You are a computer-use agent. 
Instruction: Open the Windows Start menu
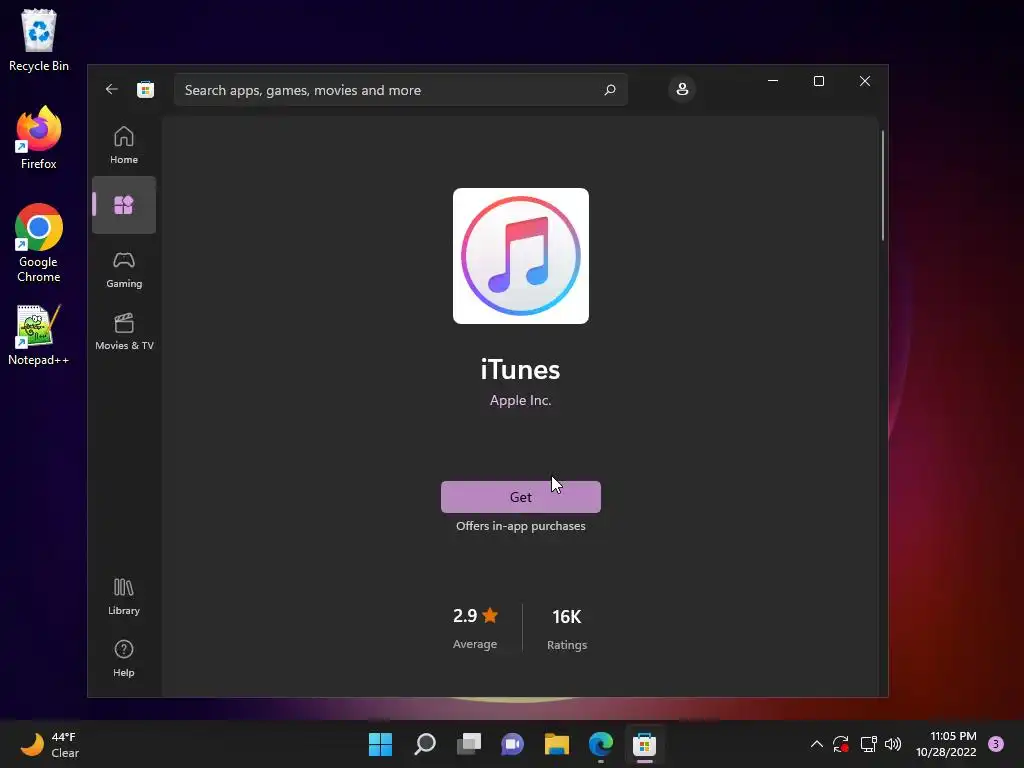pos(381,744)
